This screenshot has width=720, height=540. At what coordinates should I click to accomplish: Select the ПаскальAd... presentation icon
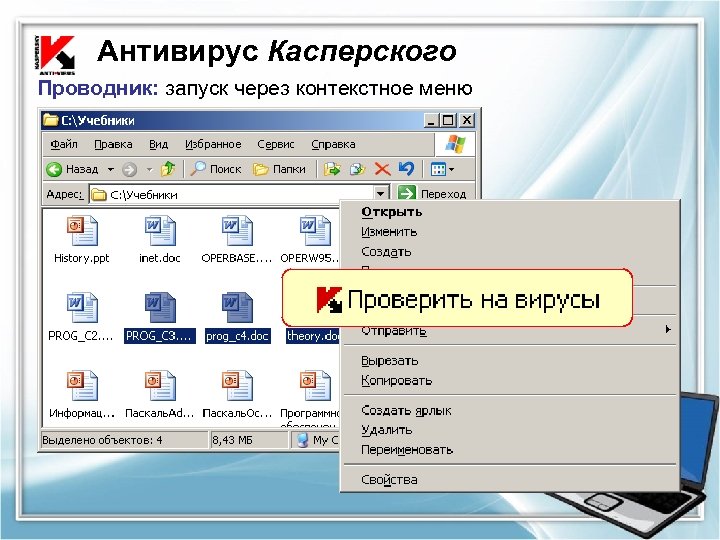click(x=160, y=386)
